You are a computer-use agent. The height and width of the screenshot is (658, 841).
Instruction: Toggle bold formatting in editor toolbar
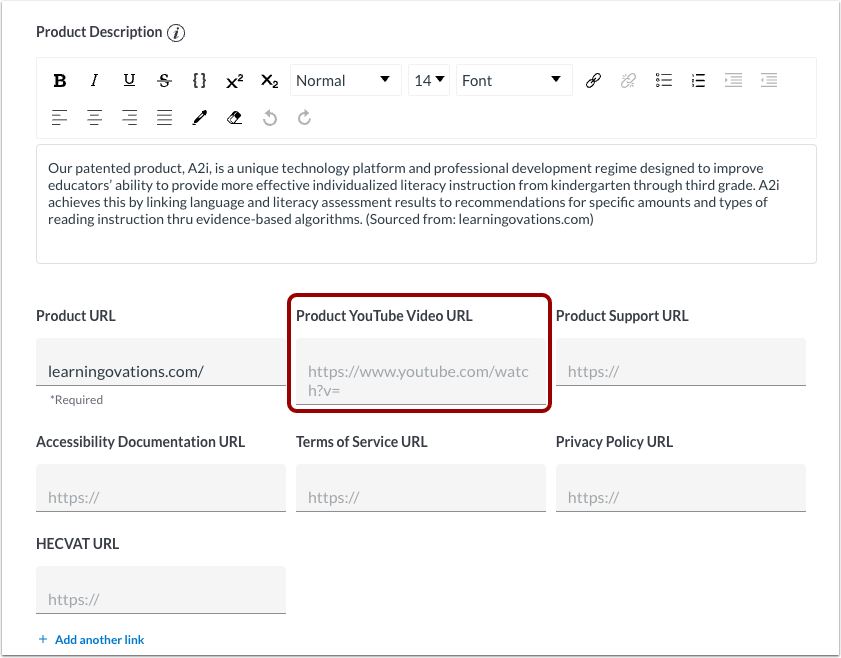pos(60,80)
